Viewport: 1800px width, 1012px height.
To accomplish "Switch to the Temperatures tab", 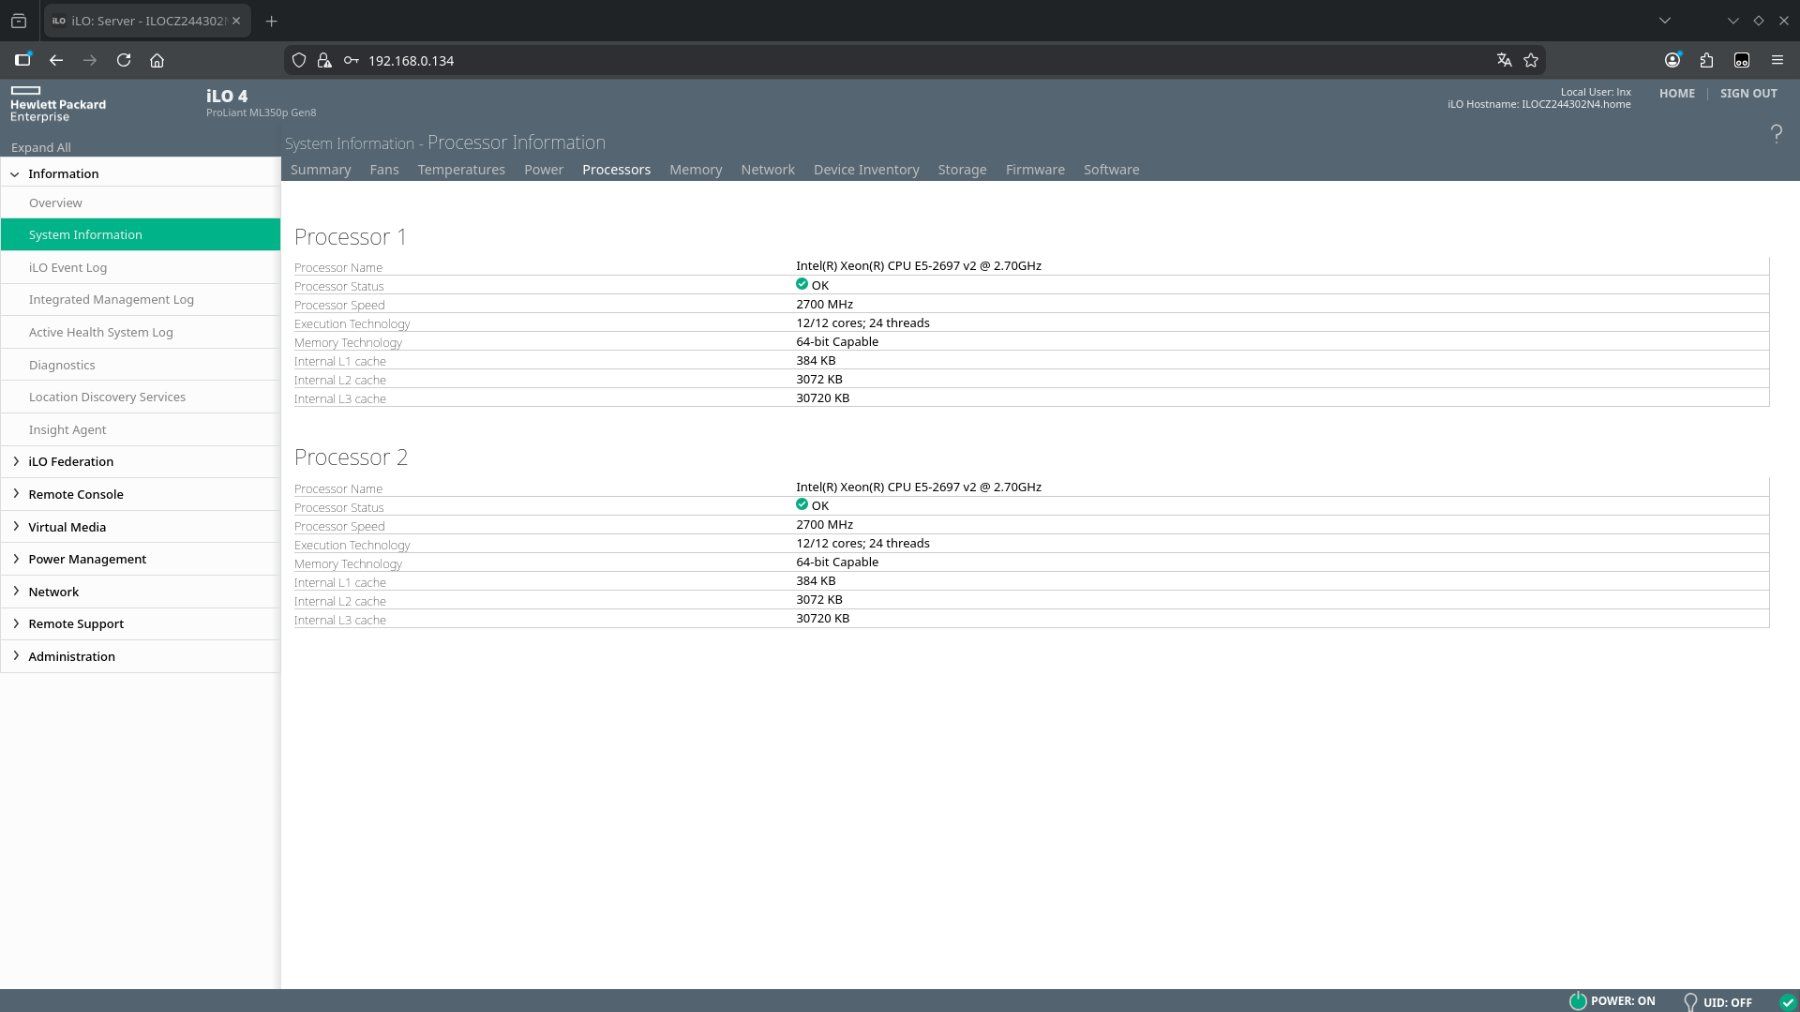I will 461,170.
